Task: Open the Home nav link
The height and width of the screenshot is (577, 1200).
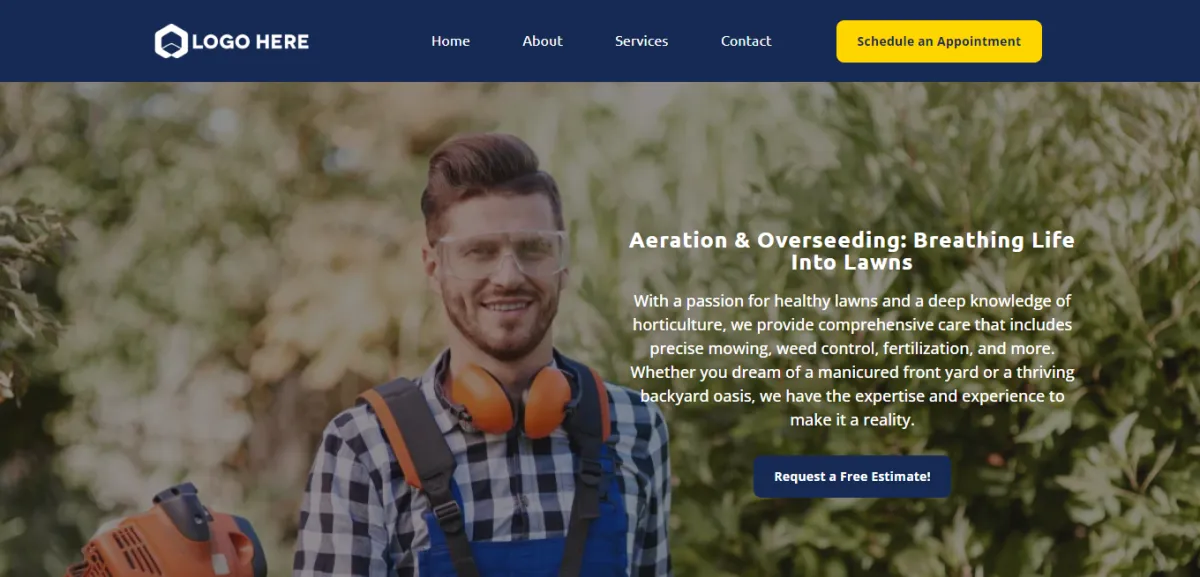Action: (451, 41)
